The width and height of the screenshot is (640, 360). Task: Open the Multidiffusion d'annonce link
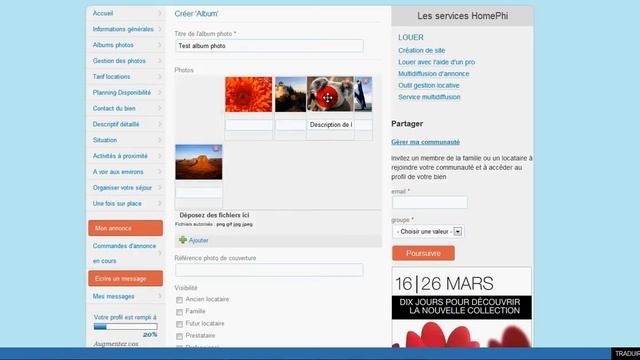[x=433, y=73]
